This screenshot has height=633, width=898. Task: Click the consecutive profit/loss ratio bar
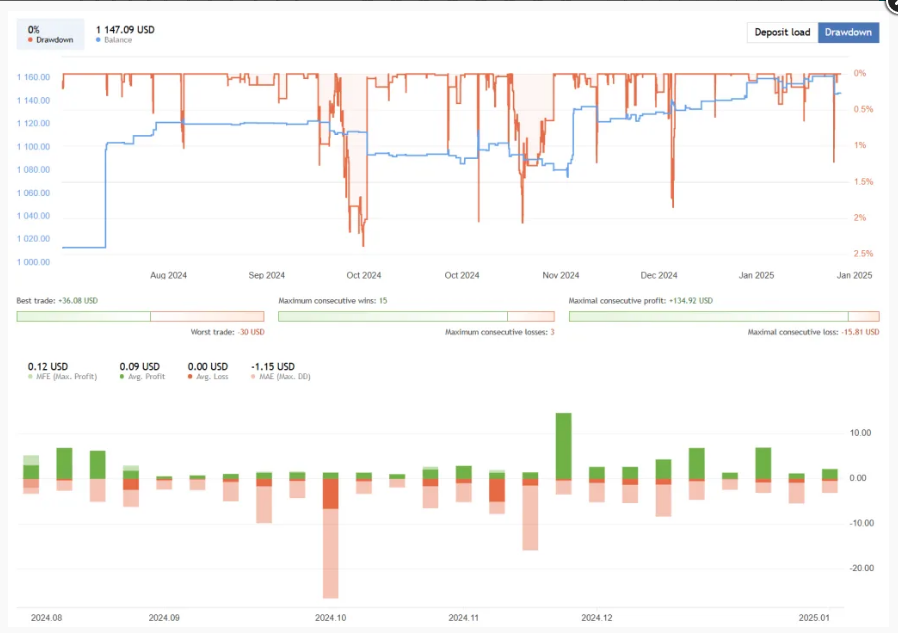[724, 316]
